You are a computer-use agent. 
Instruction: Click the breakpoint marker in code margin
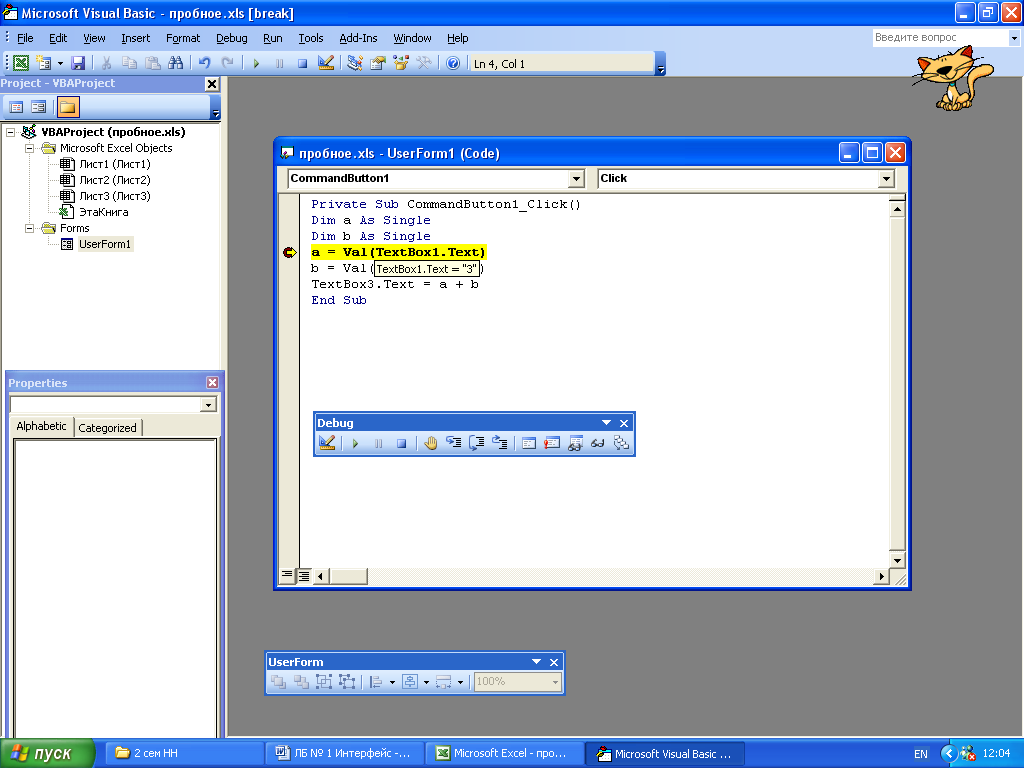(289, 252)
